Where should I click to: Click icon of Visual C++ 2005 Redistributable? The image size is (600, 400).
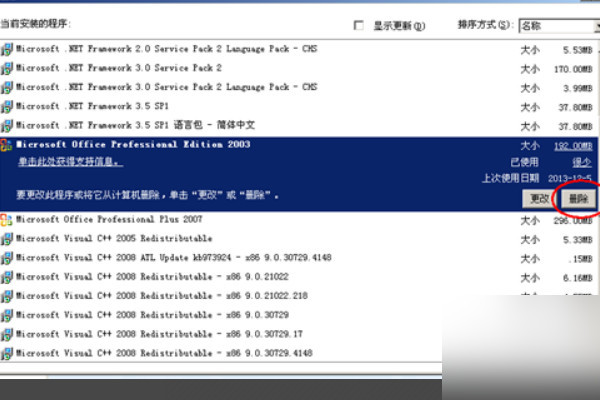(7, 239)
